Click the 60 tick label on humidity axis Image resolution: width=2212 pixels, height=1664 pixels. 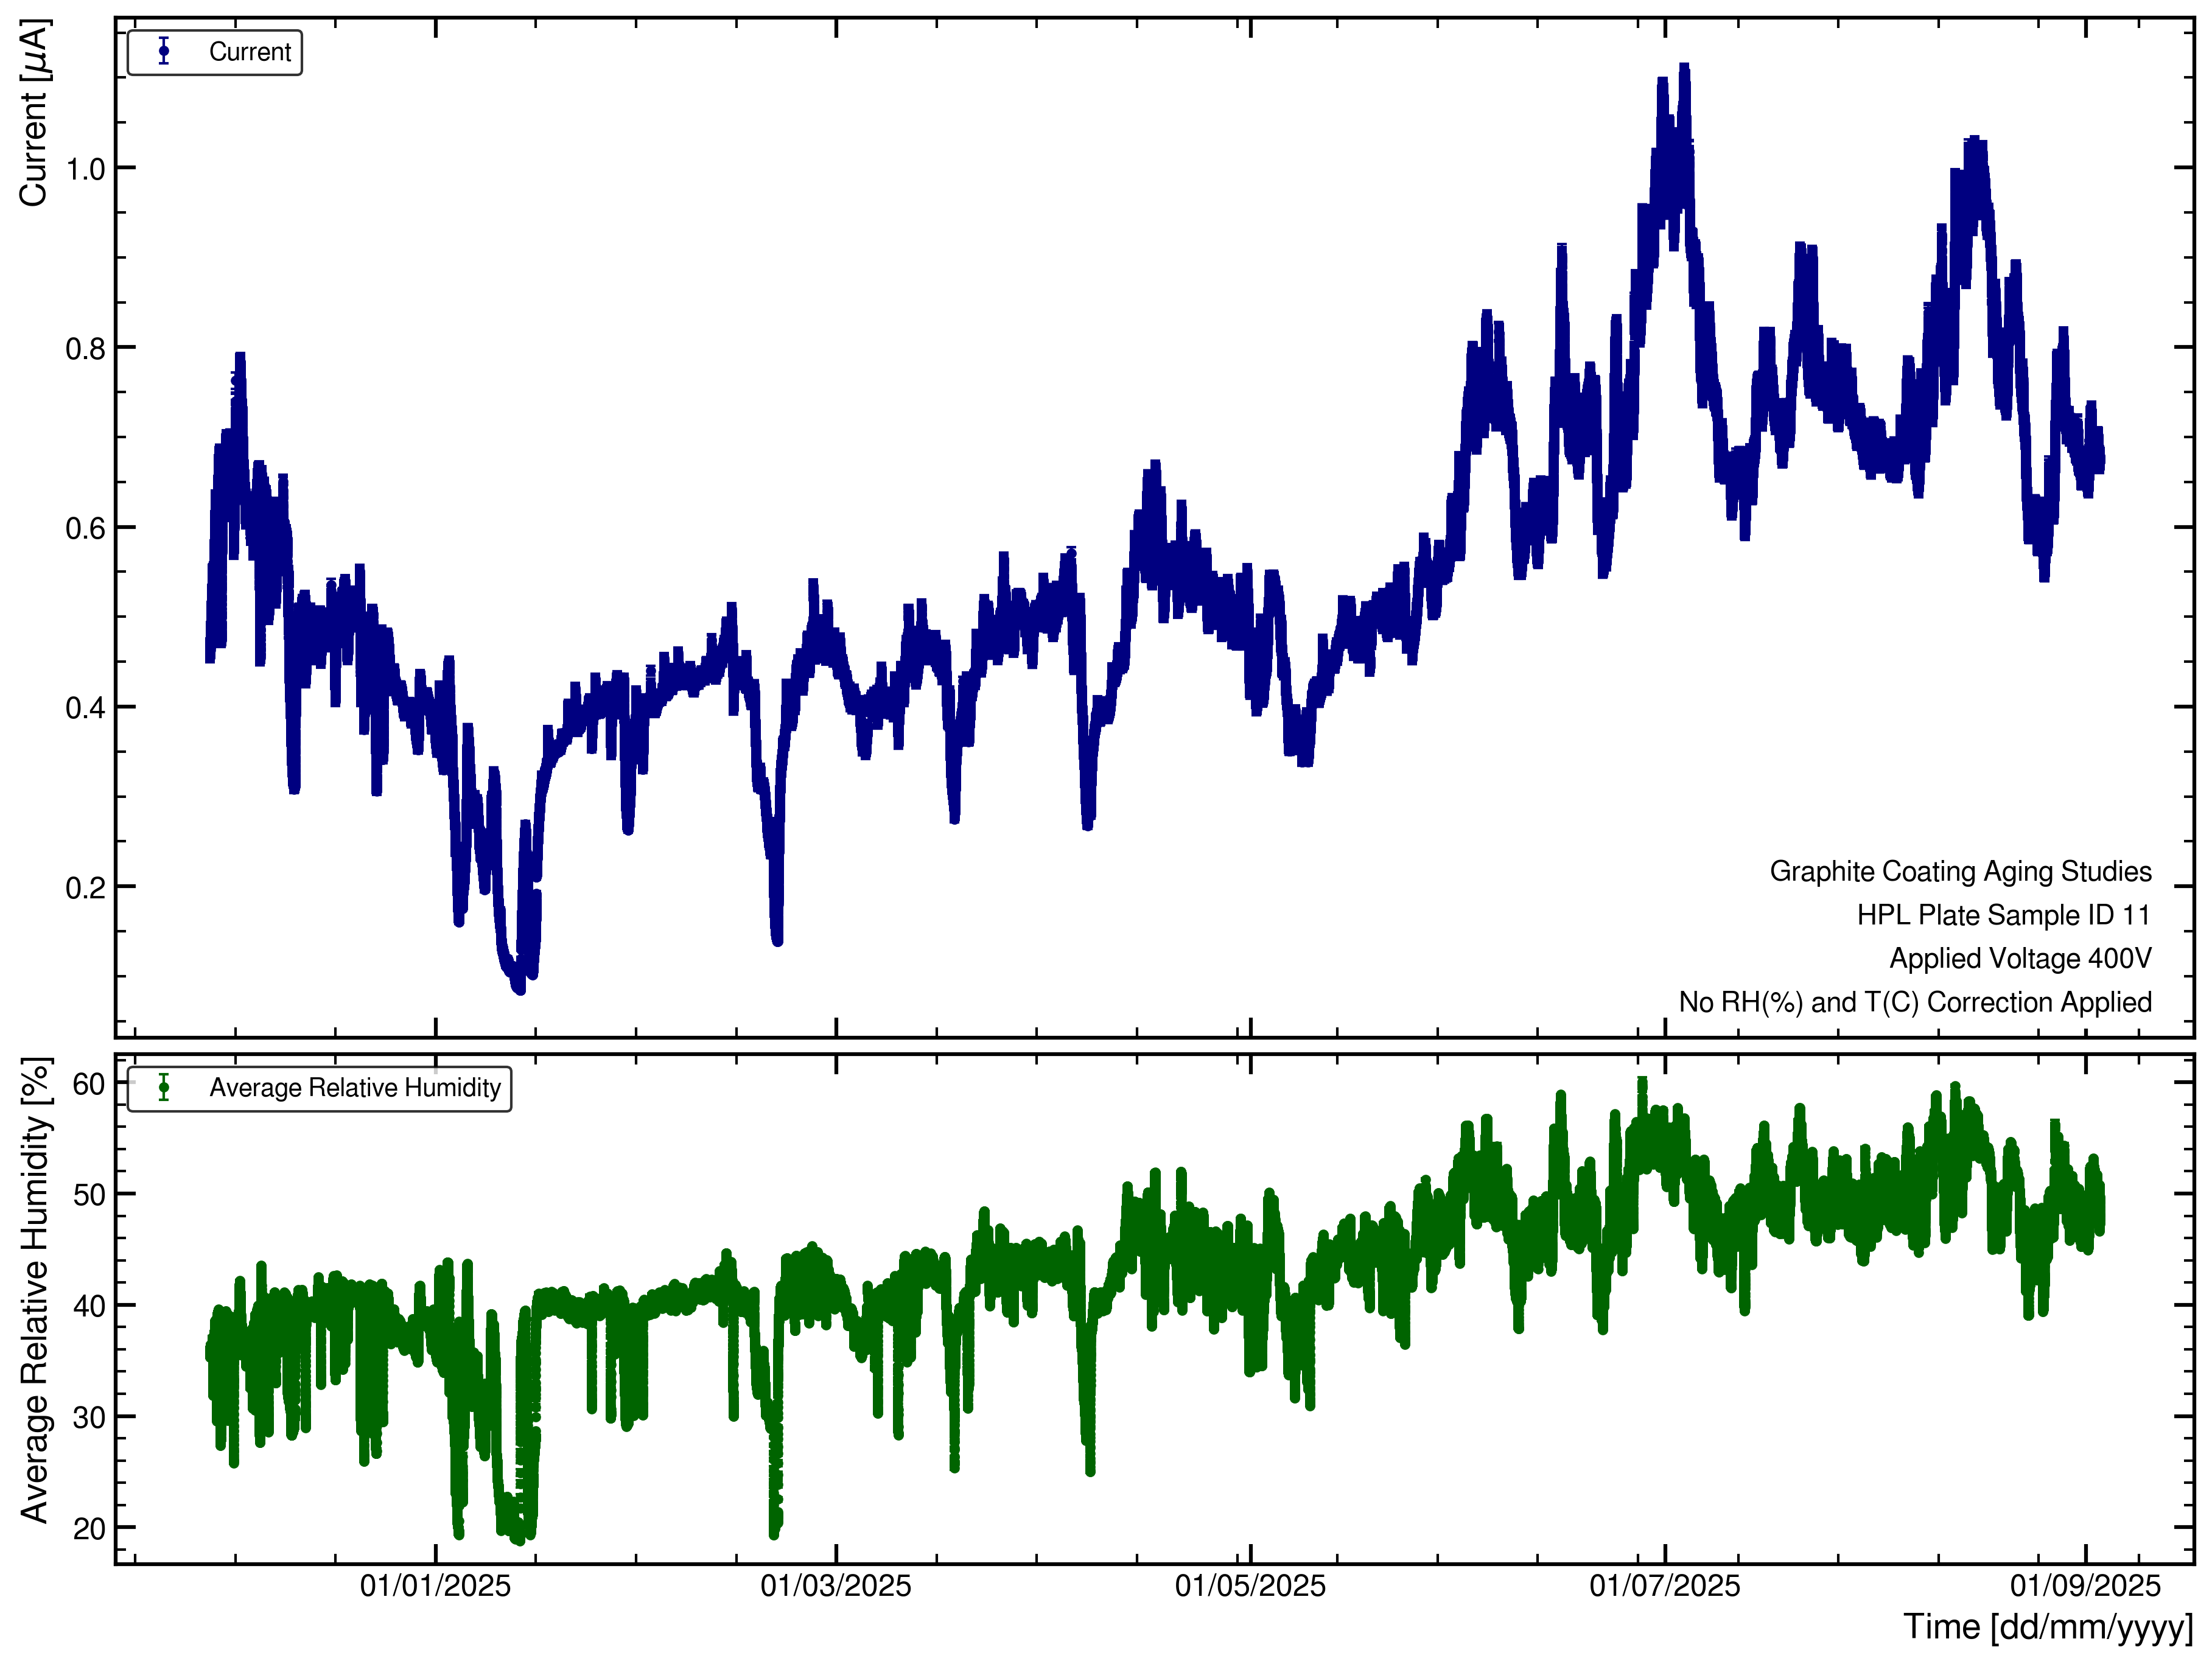(x=88, y=1085)
